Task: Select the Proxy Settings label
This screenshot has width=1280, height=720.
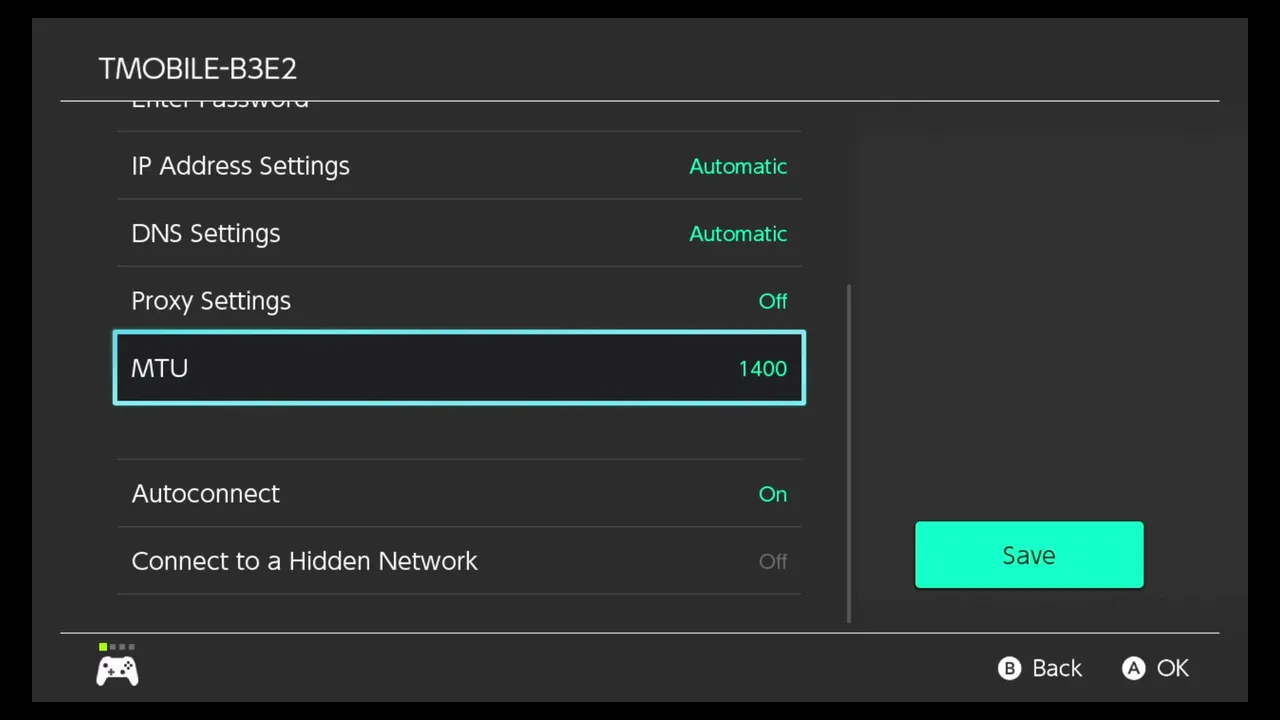Action: coord(211,301)
